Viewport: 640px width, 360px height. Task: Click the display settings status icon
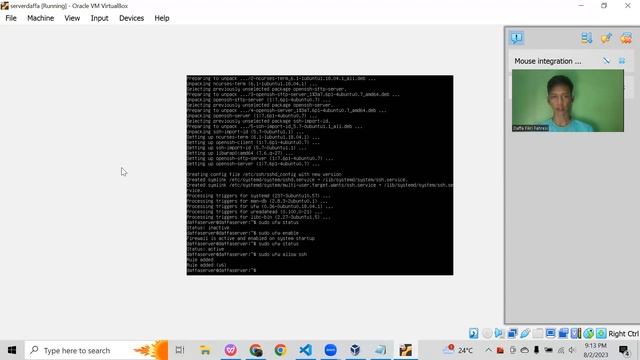point(550,333)
